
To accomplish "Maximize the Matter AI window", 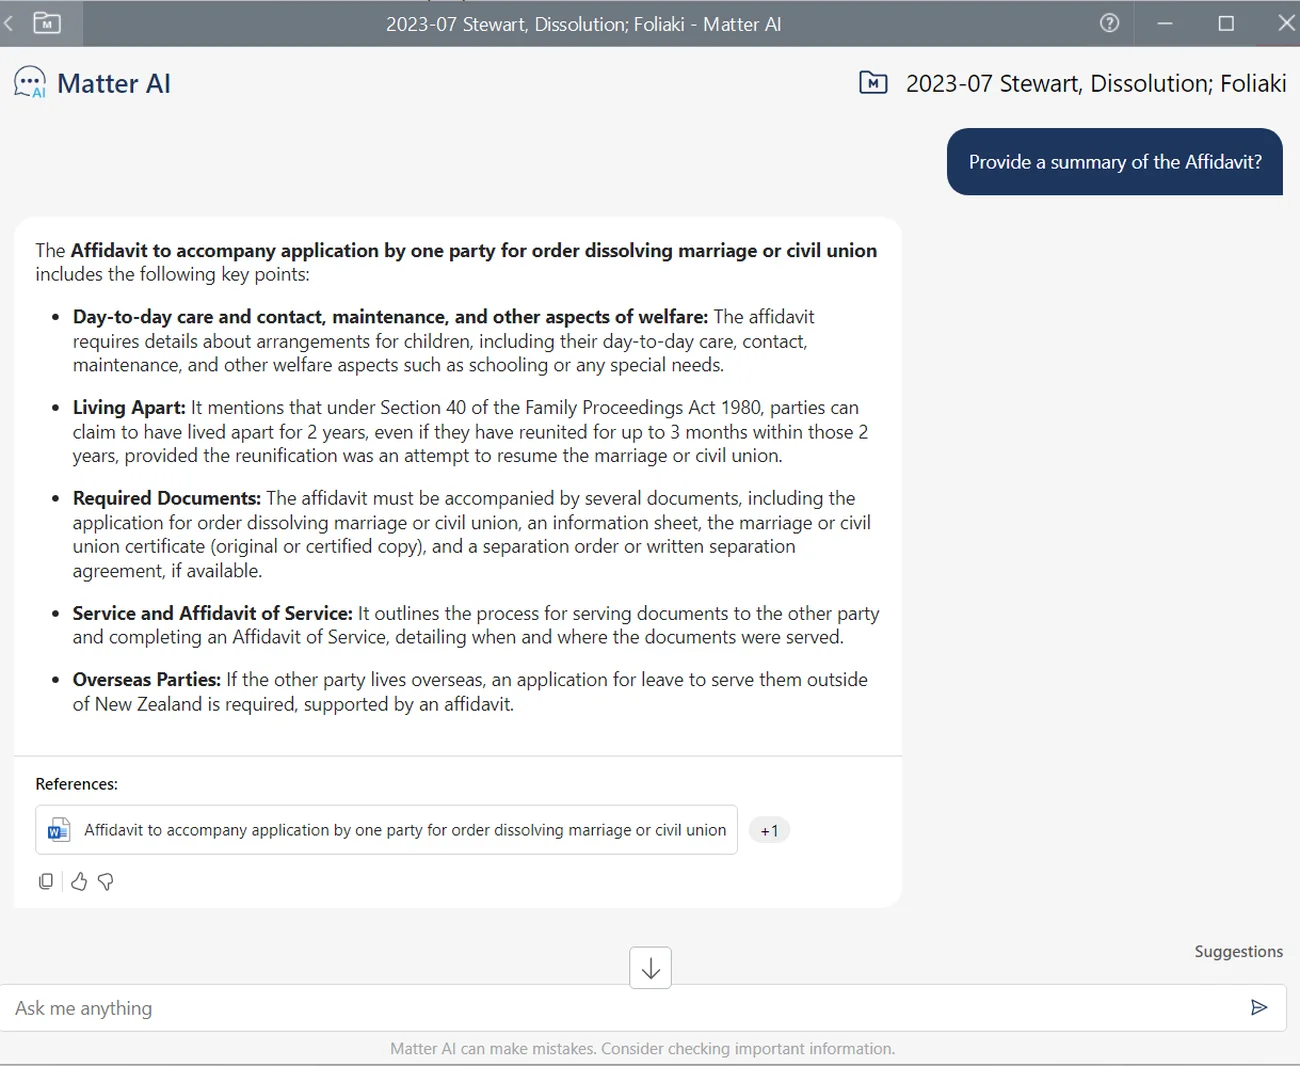I will click(1226, 23).
